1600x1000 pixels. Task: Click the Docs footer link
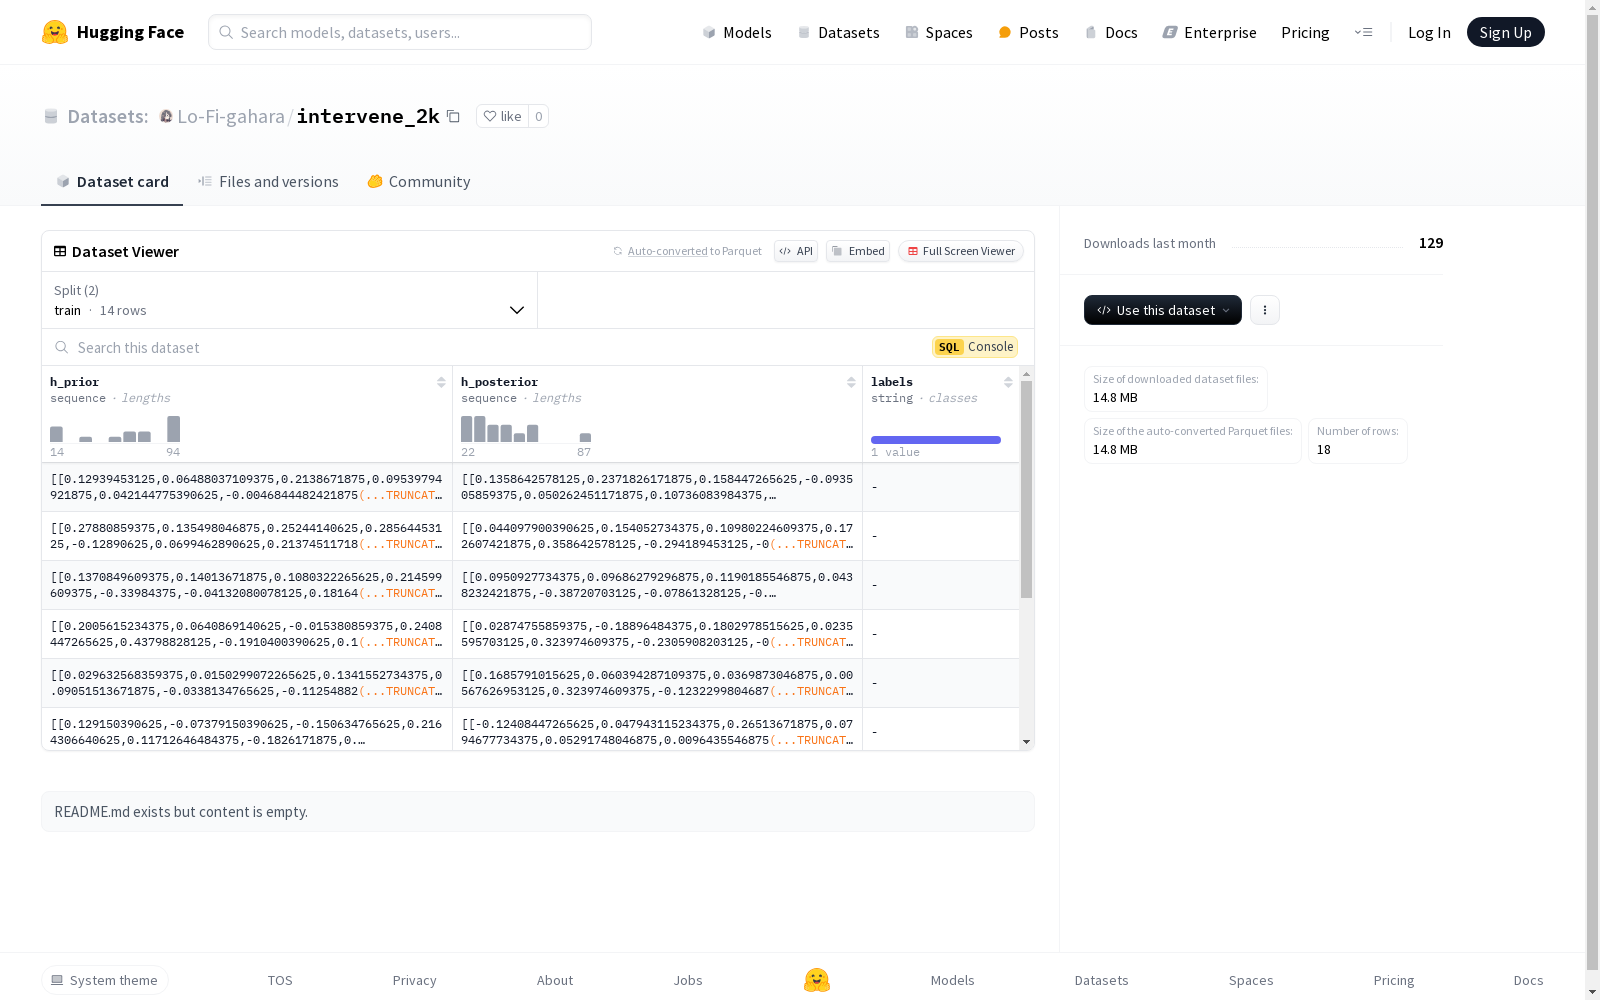1528,980
